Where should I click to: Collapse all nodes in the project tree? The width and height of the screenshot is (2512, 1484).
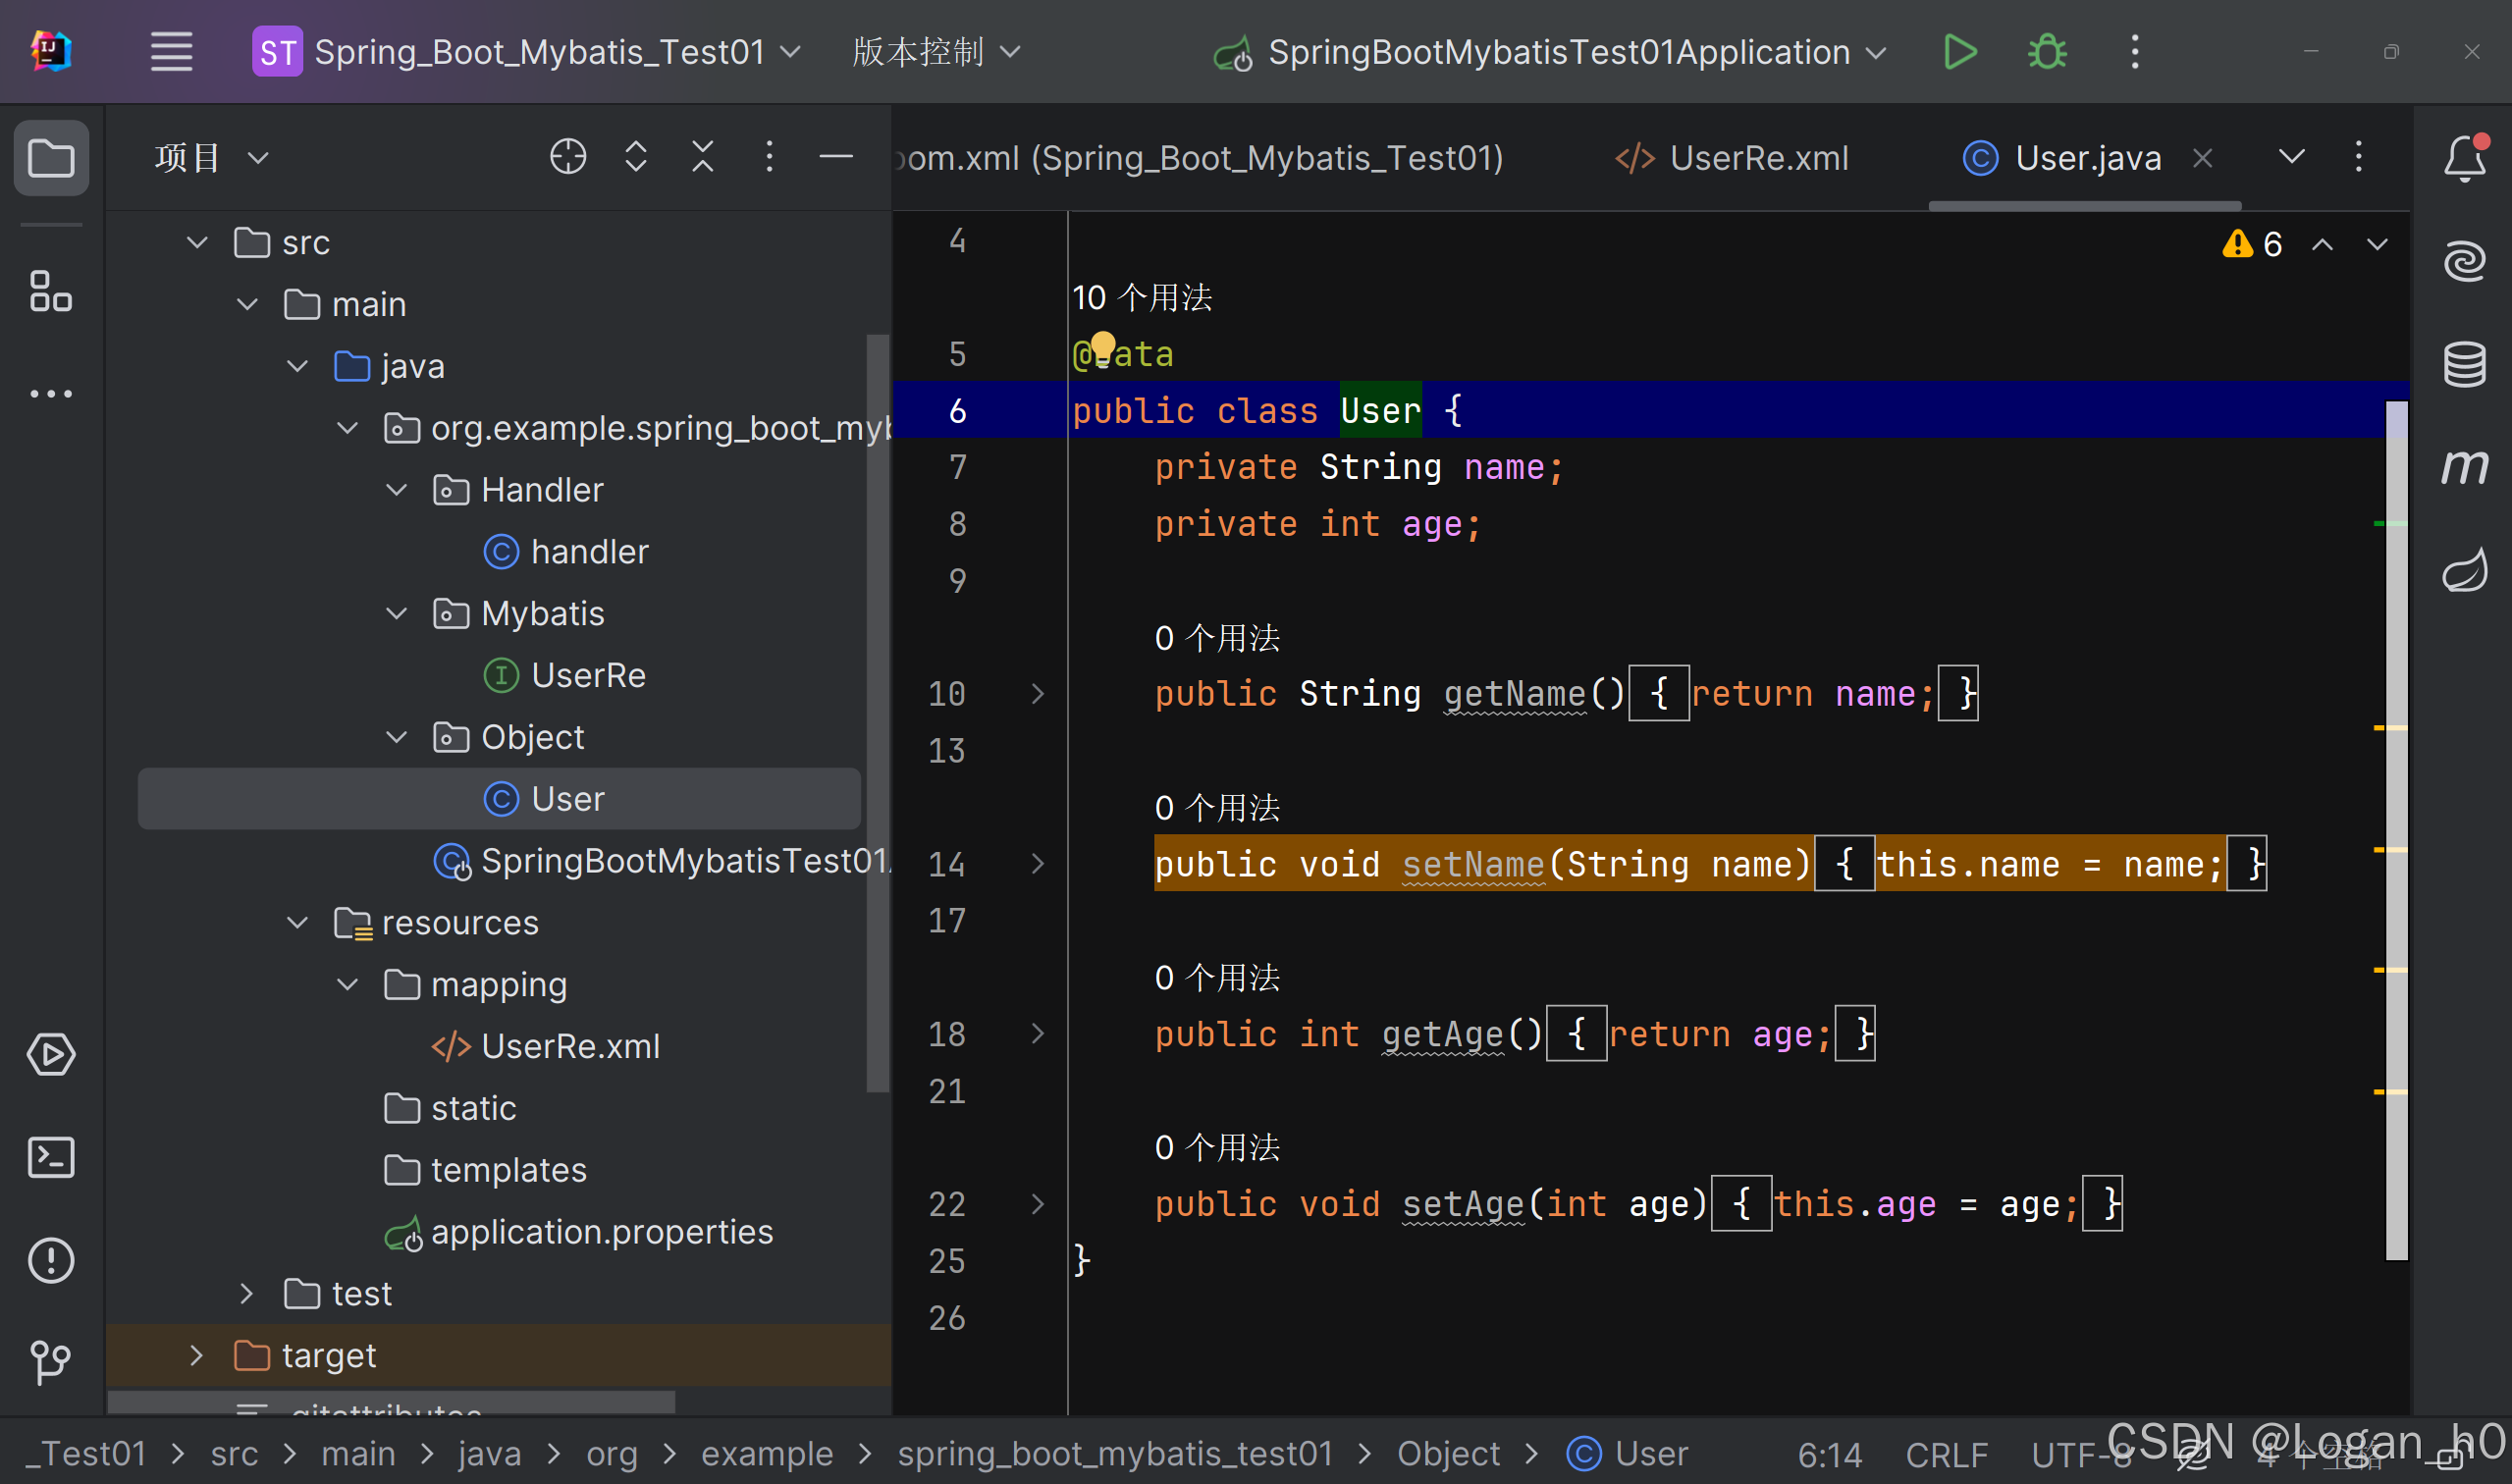(703, 156)
